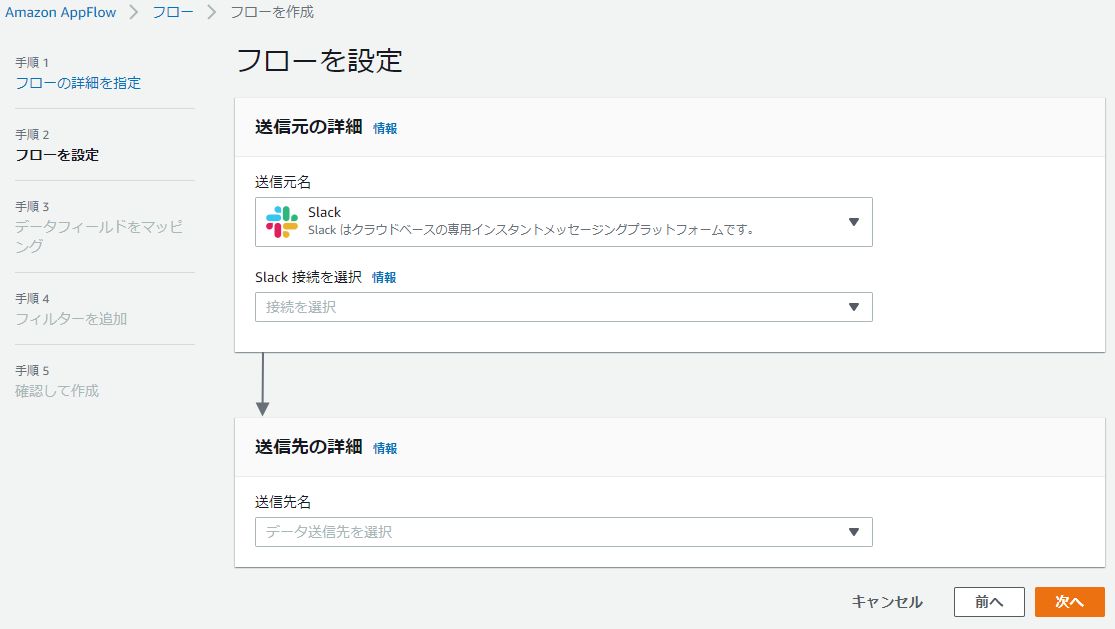
Task: Click the 次へ button
Action: (1070, 602)
